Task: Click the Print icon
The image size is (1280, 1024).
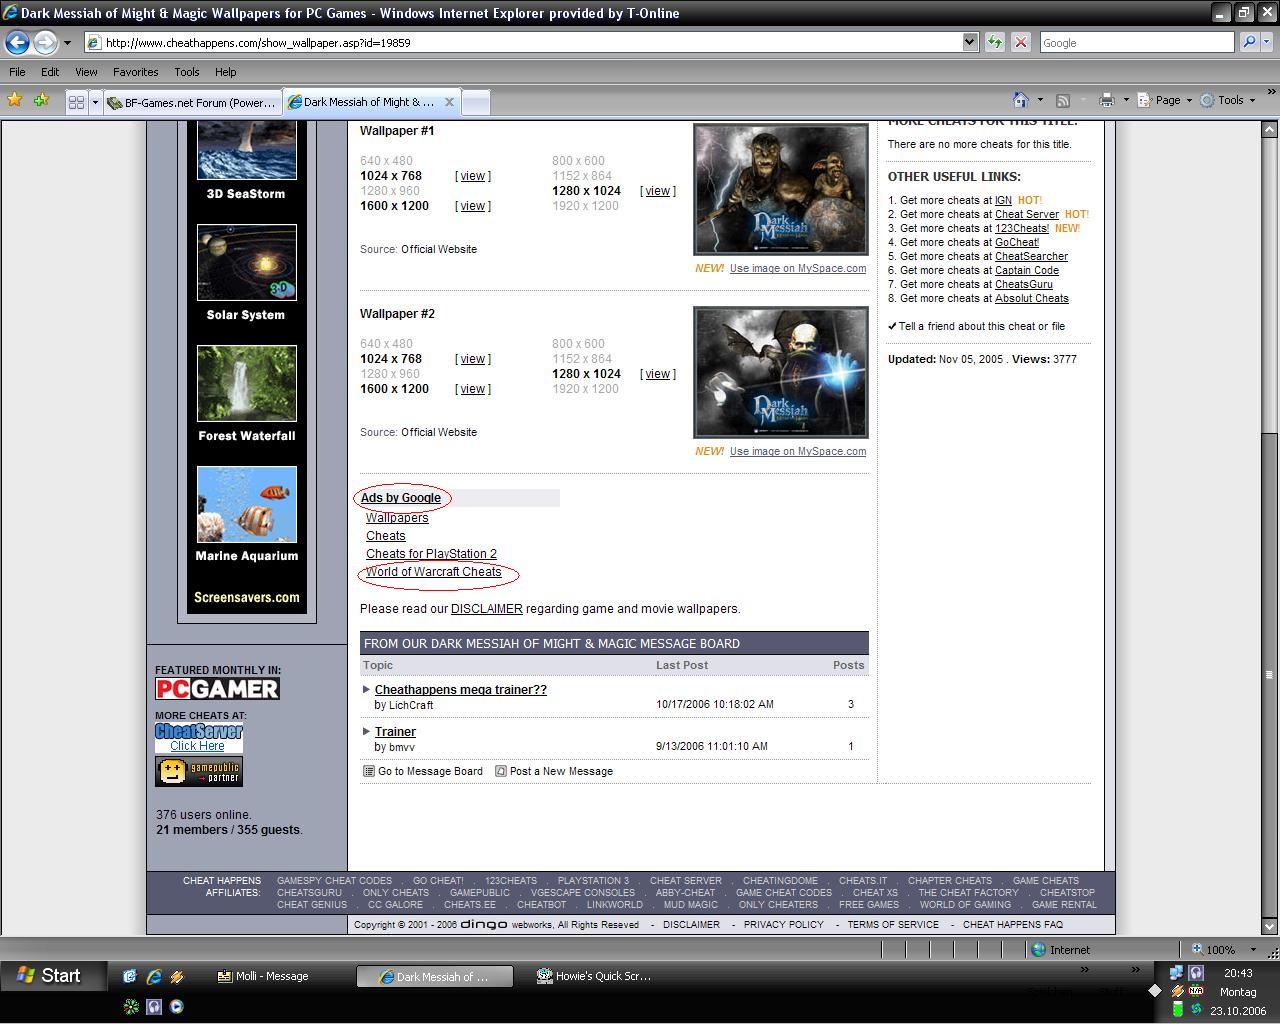Action: pyautogui.click(x=1106, y=100)
